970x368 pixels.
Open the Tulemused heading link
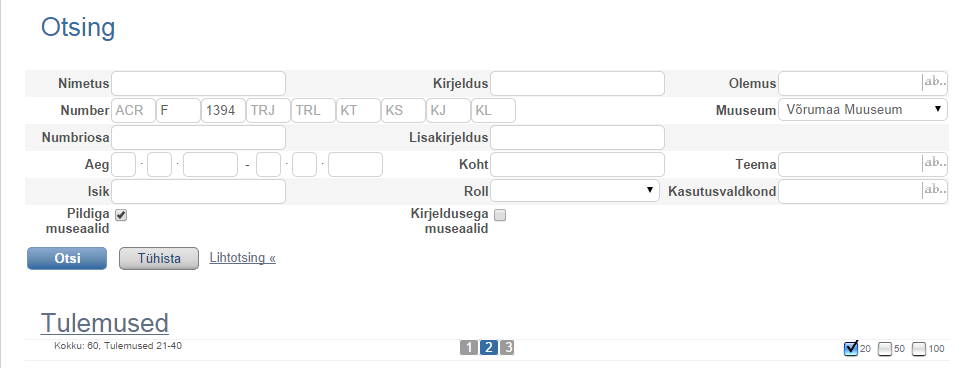tap(105, 323)
